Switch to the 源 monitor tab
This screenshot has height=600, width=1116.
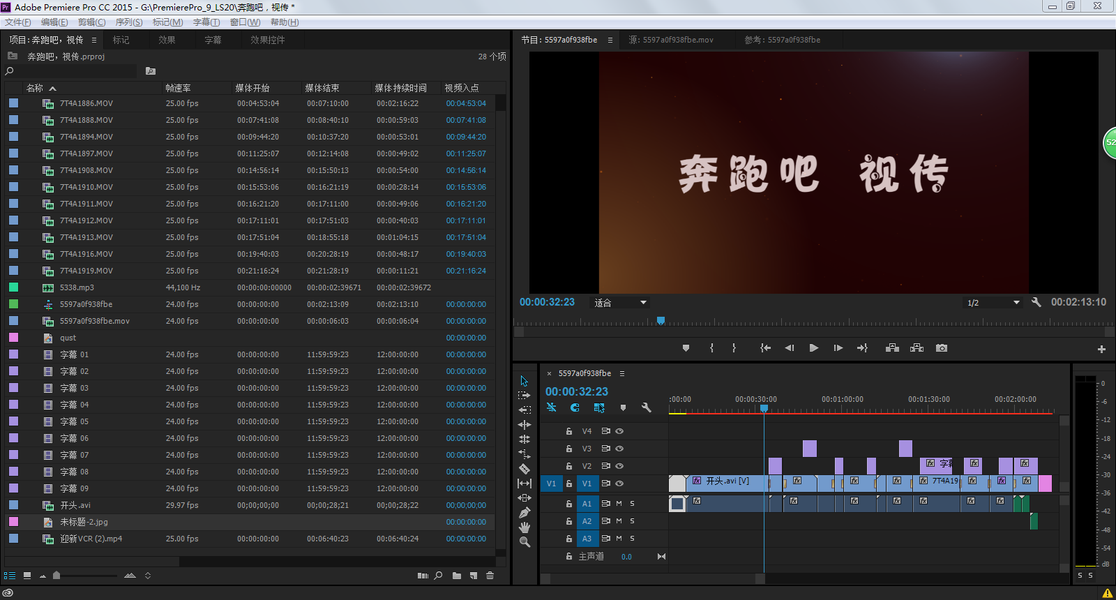click(x=670, y=40)
